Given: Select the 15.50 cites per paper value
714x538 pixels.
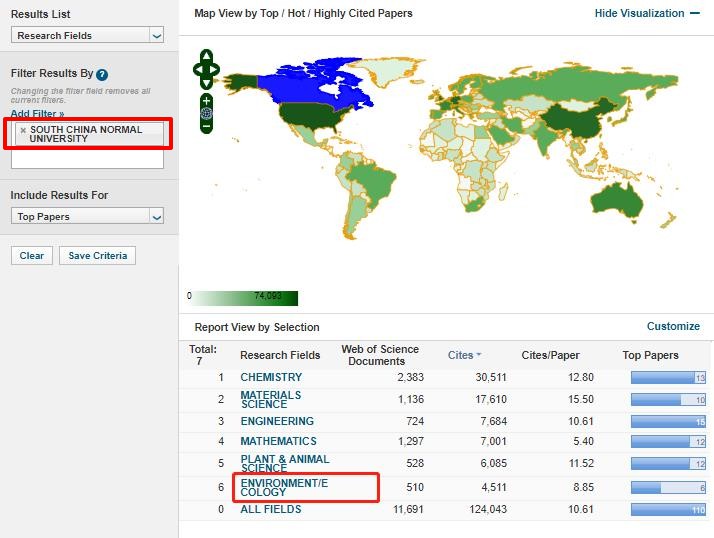Looking at the screenshot, I should coord(581,400).
